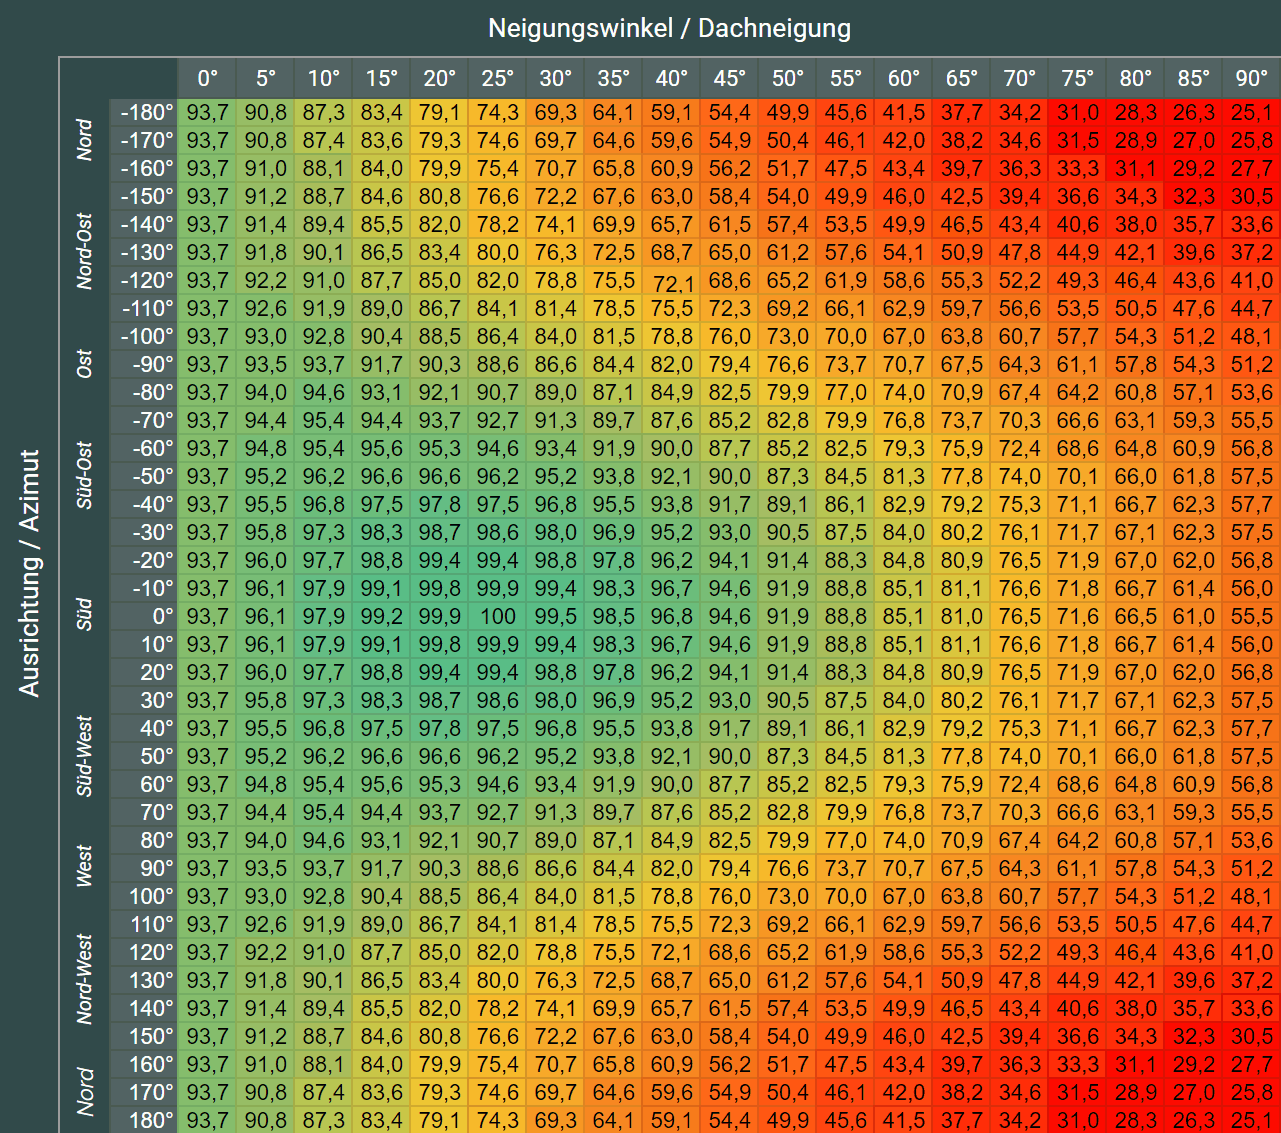1281x1133 pixels.
Task: Click 98,7 in the -30° azimuth row
Action: click(440, 533)
